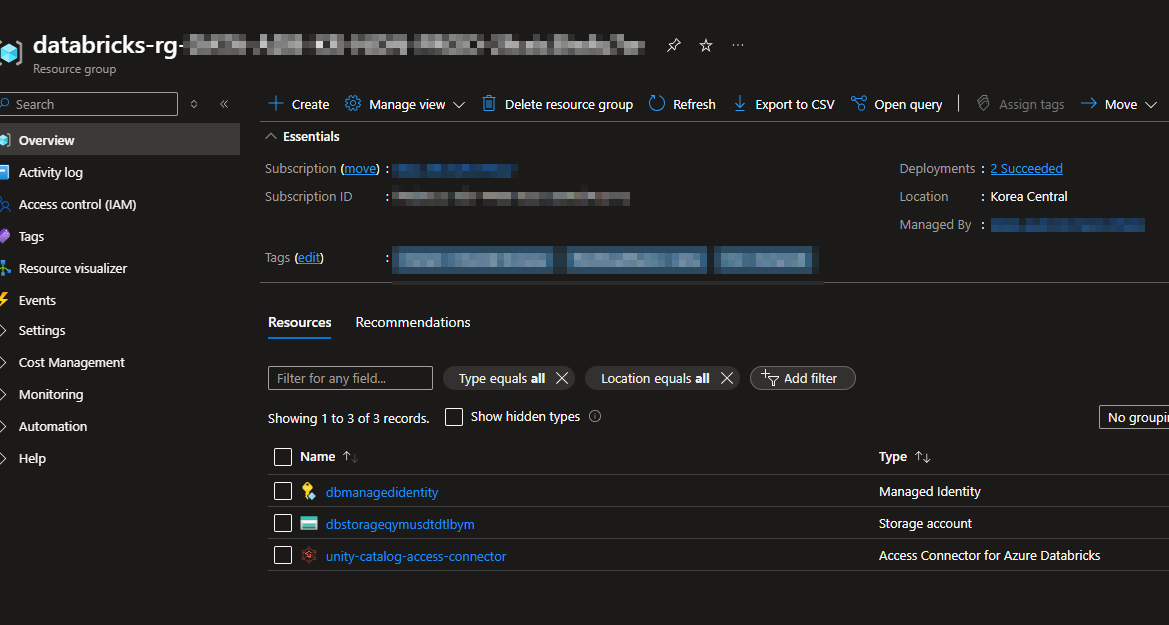Click the info icon beside Show hidden types

point(595,416)
